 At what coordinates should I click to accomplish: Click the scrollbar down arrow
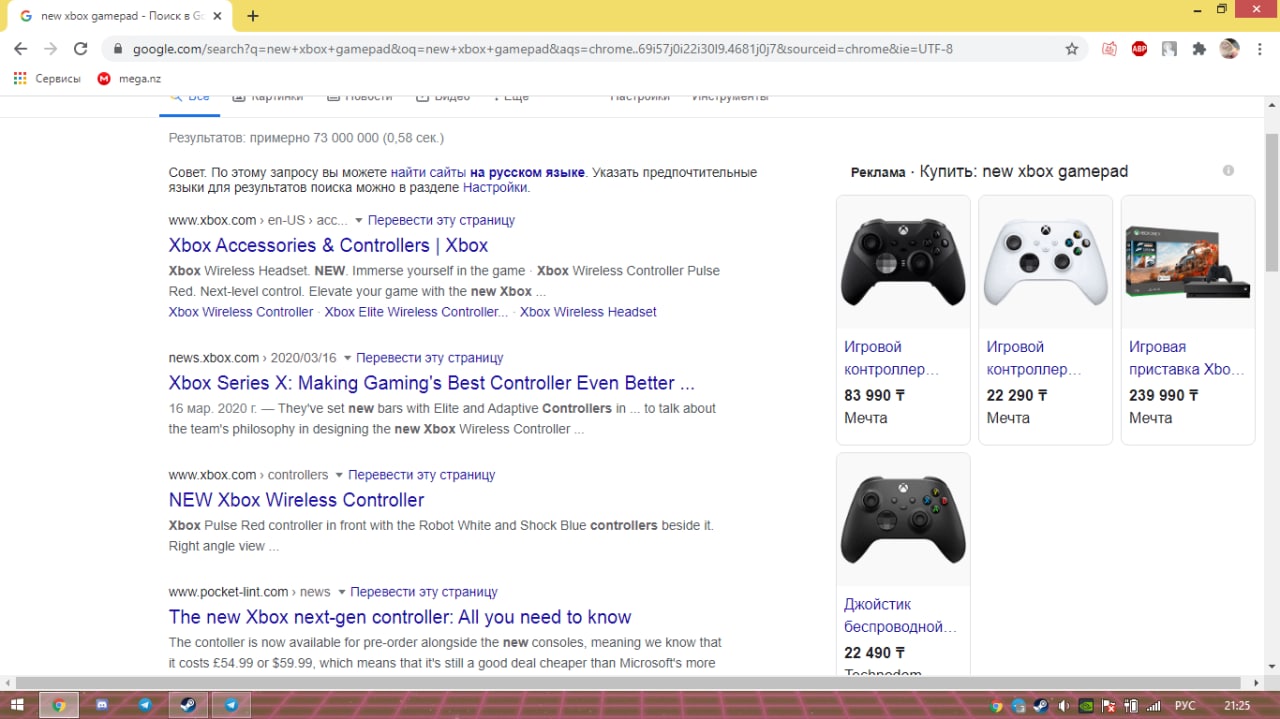1272,667
